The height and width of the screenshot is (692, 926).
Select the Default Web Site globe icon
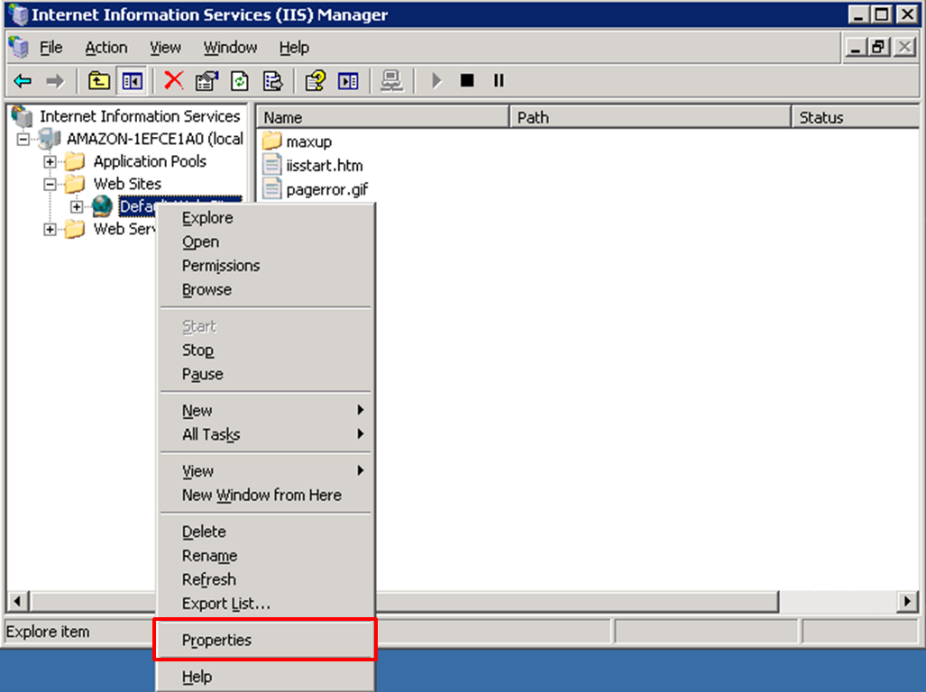tap(102, 206)
